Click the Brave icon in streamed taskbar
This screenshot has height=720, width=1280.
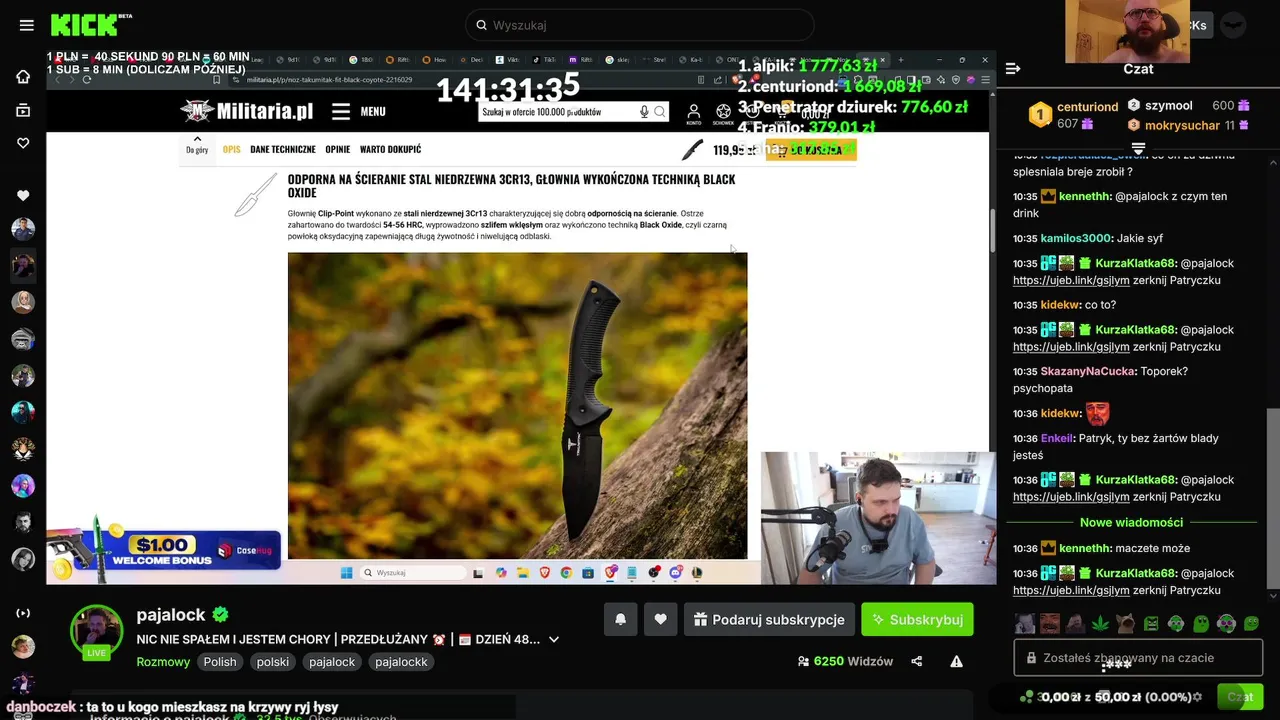tap(545, 573)
